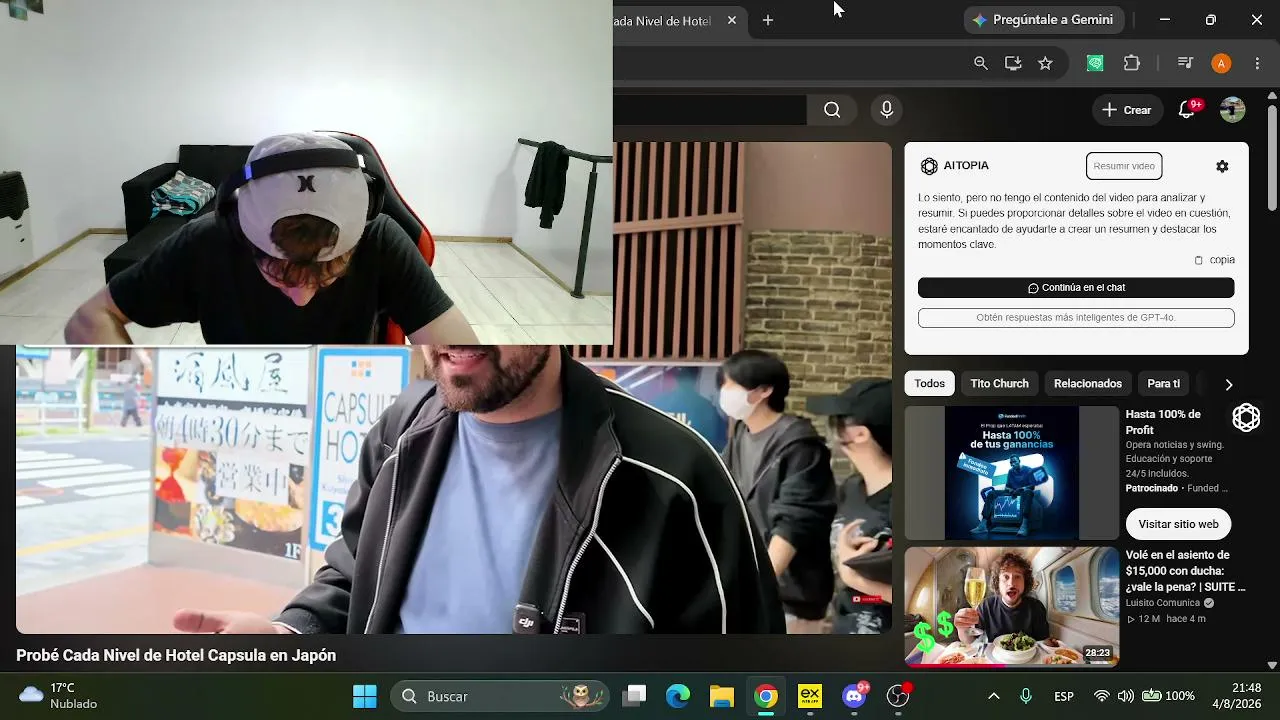1280x720 pixels.
Task: Click the YouTube Crear button
Action: pos(1127,110)
